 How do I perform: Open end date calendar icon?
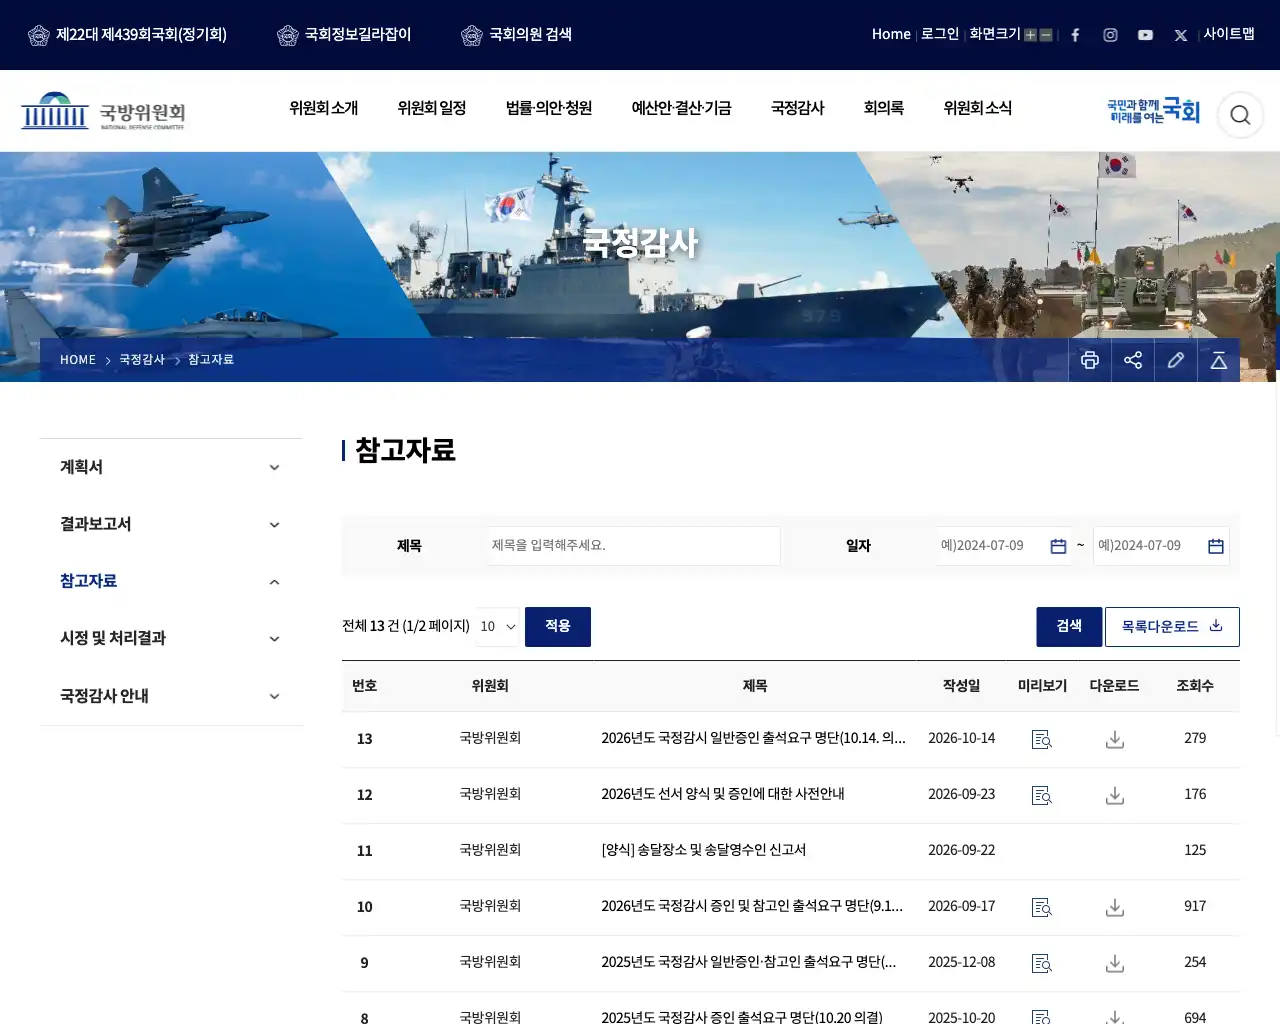(x=1216, y=546)
